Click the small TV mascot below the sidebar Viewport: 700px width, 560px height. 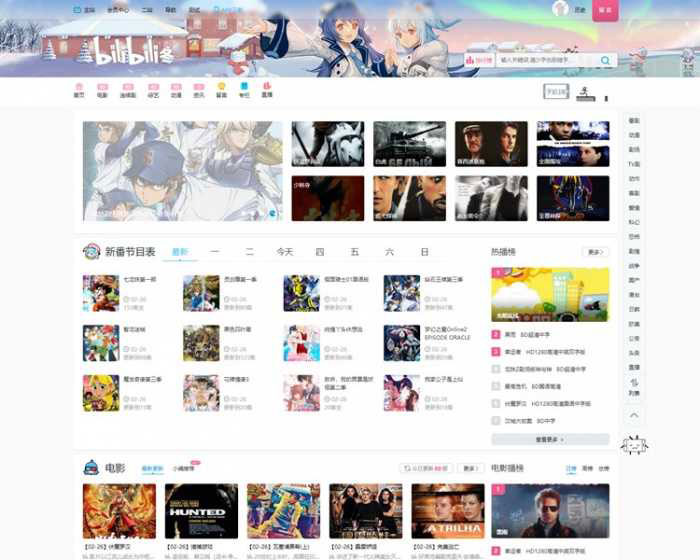(x=634, y=445)
